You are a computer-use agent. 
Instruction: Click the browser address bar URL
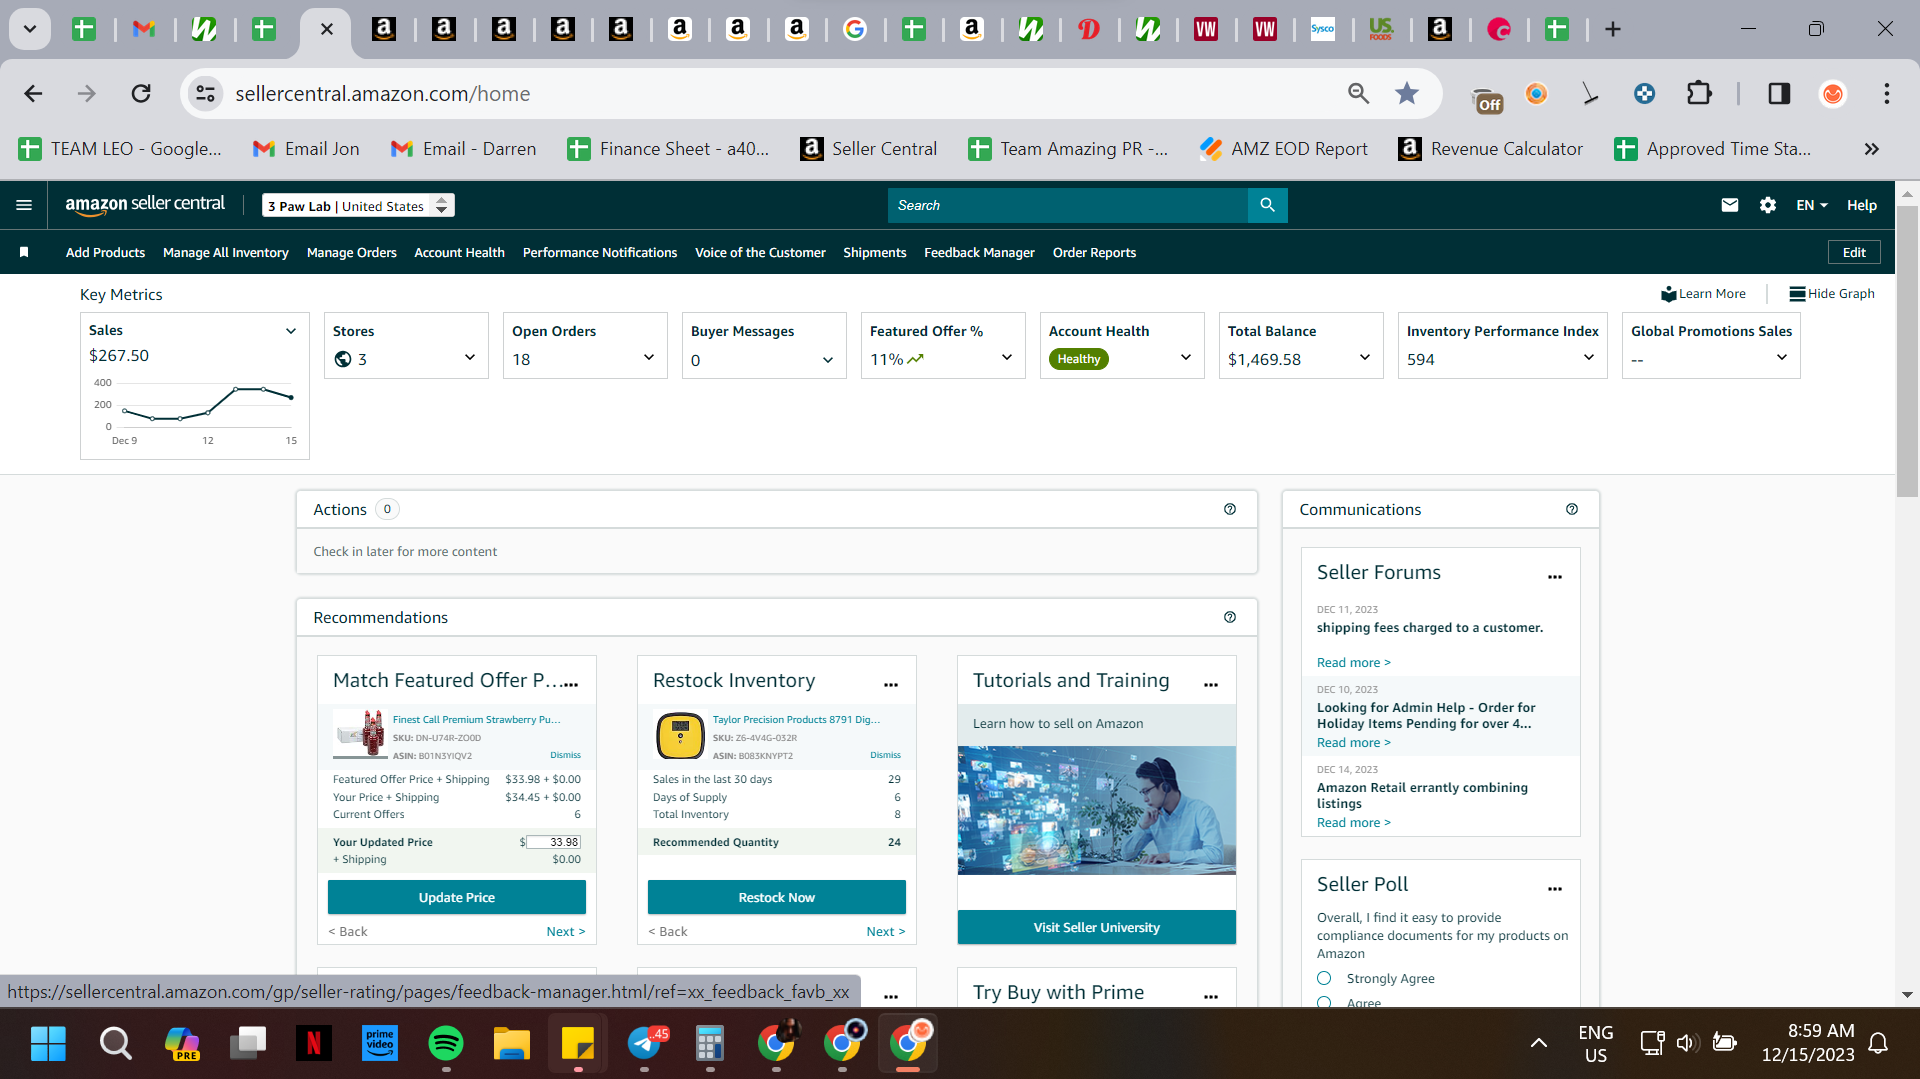(383, 93)
